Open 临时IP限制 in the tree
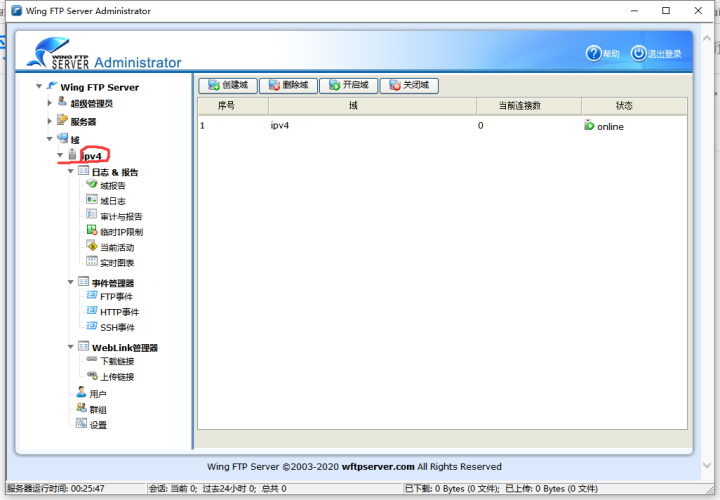The width and height of the screenshot is (720, 500). 121,232
